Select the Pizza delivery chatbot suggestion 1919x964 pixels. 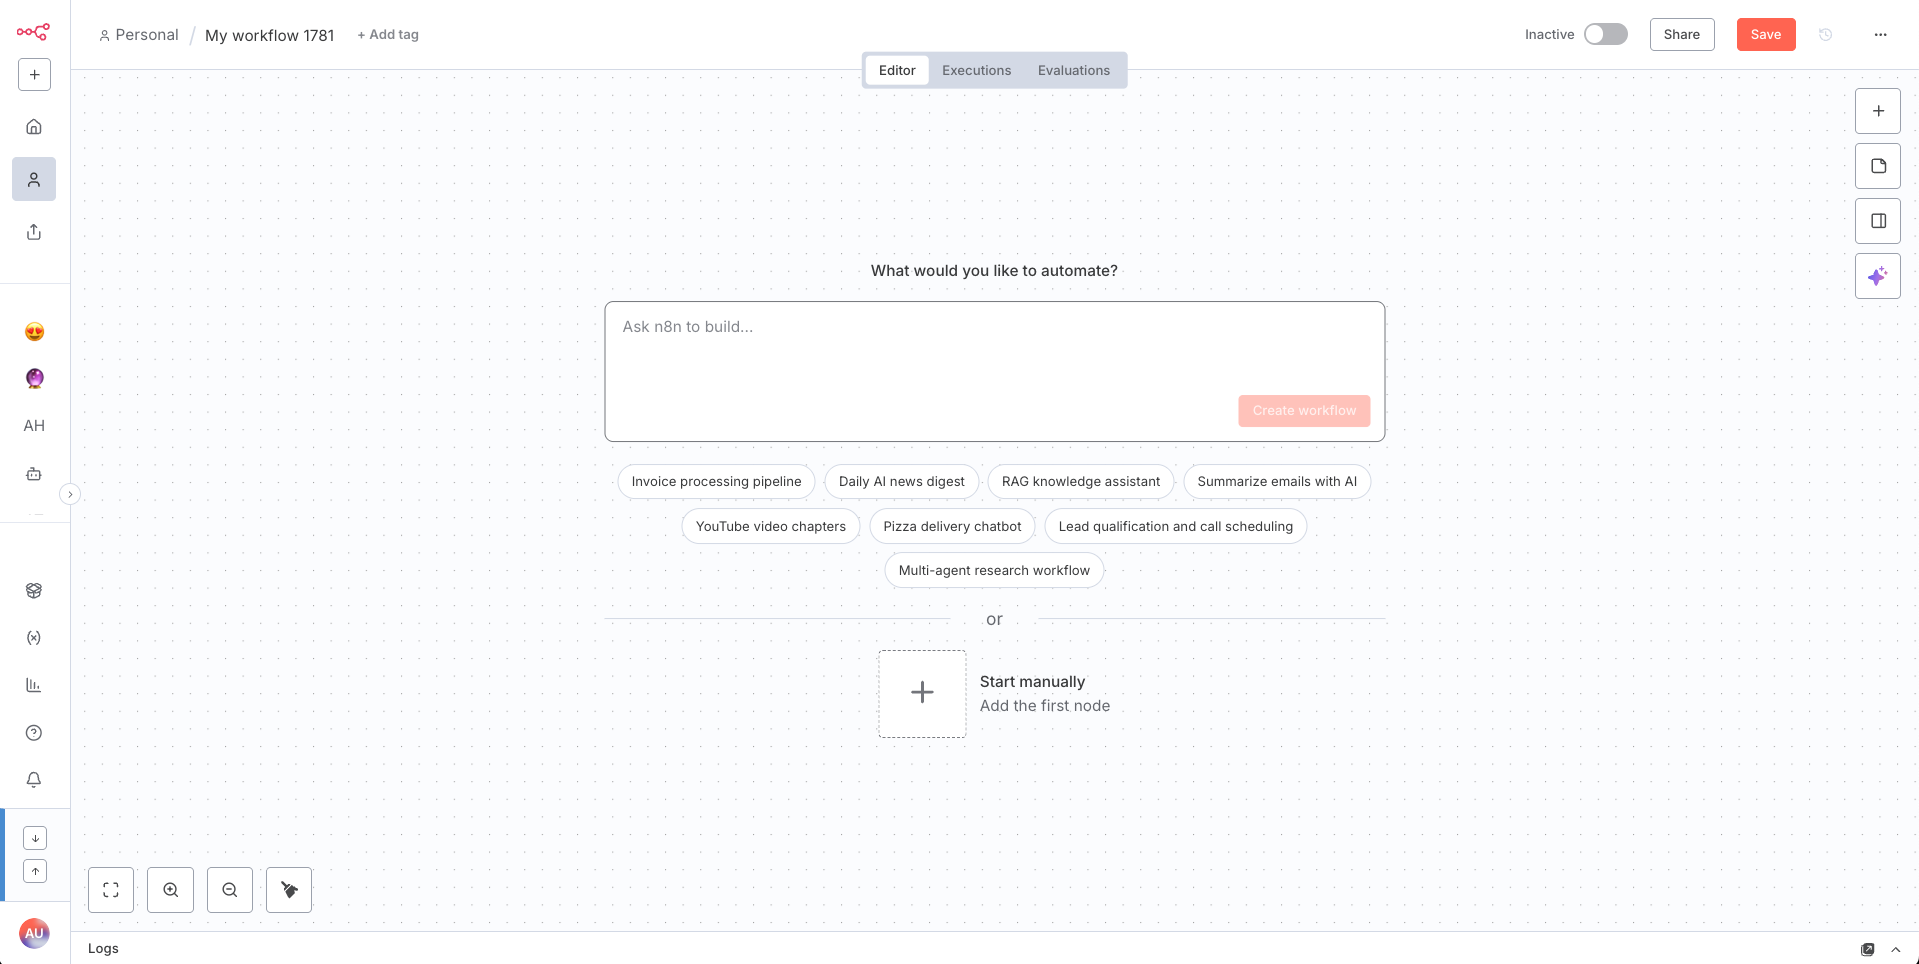click(x=952, y=526)
